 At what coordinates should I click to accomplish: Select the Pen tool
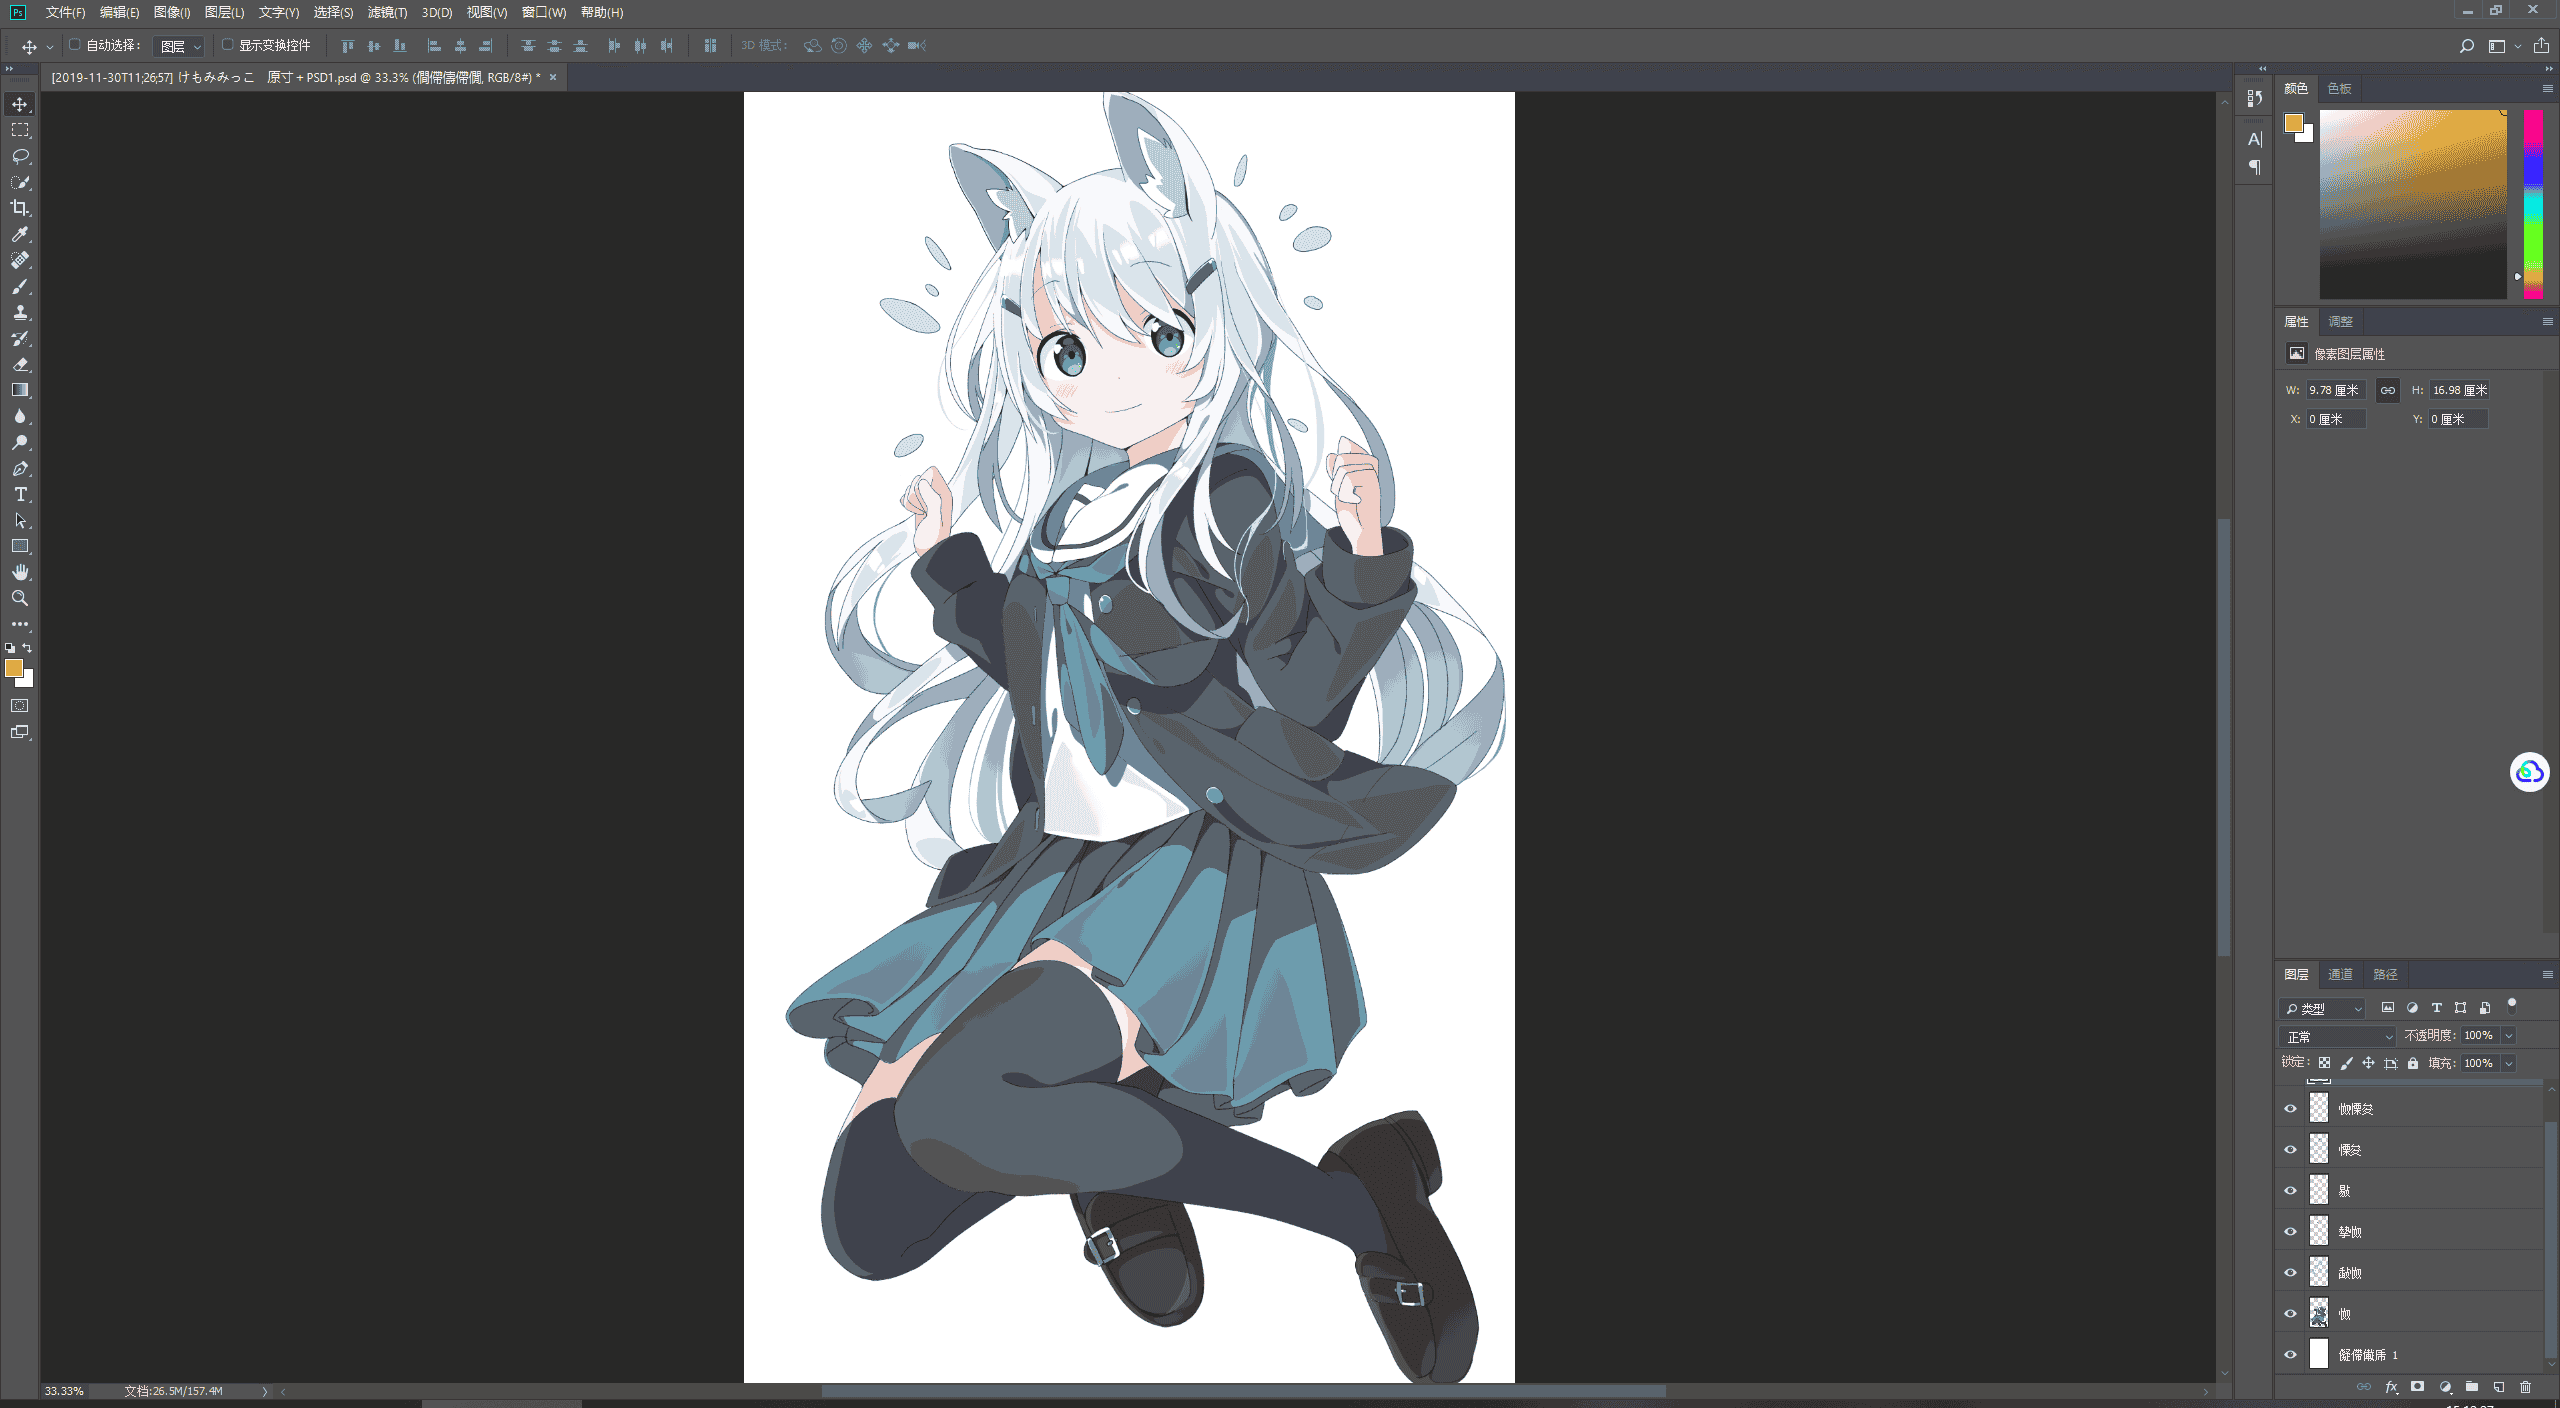click(x=20, y=468)
